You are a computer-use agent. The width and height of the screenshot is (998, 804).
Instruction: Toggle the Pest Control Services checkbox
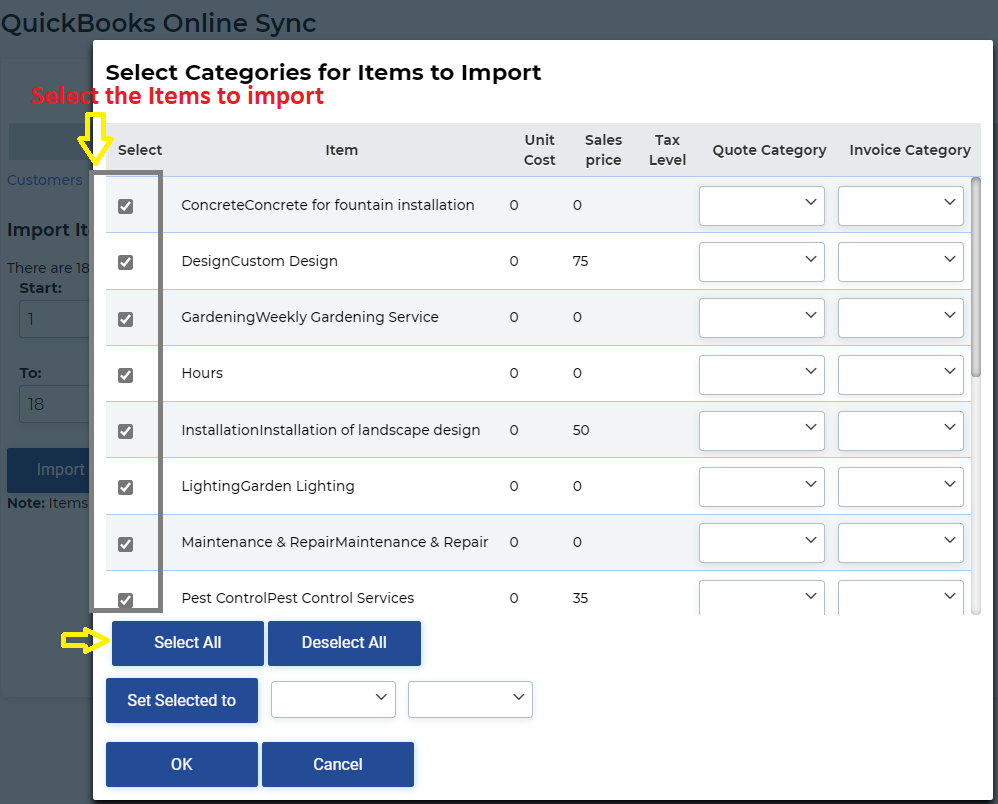[x=125, y=600]
